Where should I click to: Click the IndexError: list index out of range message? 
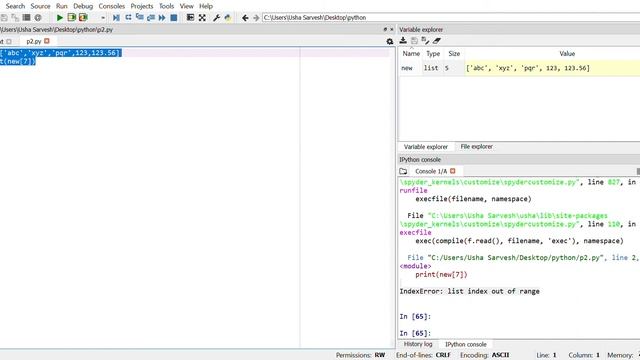[469, 291]
